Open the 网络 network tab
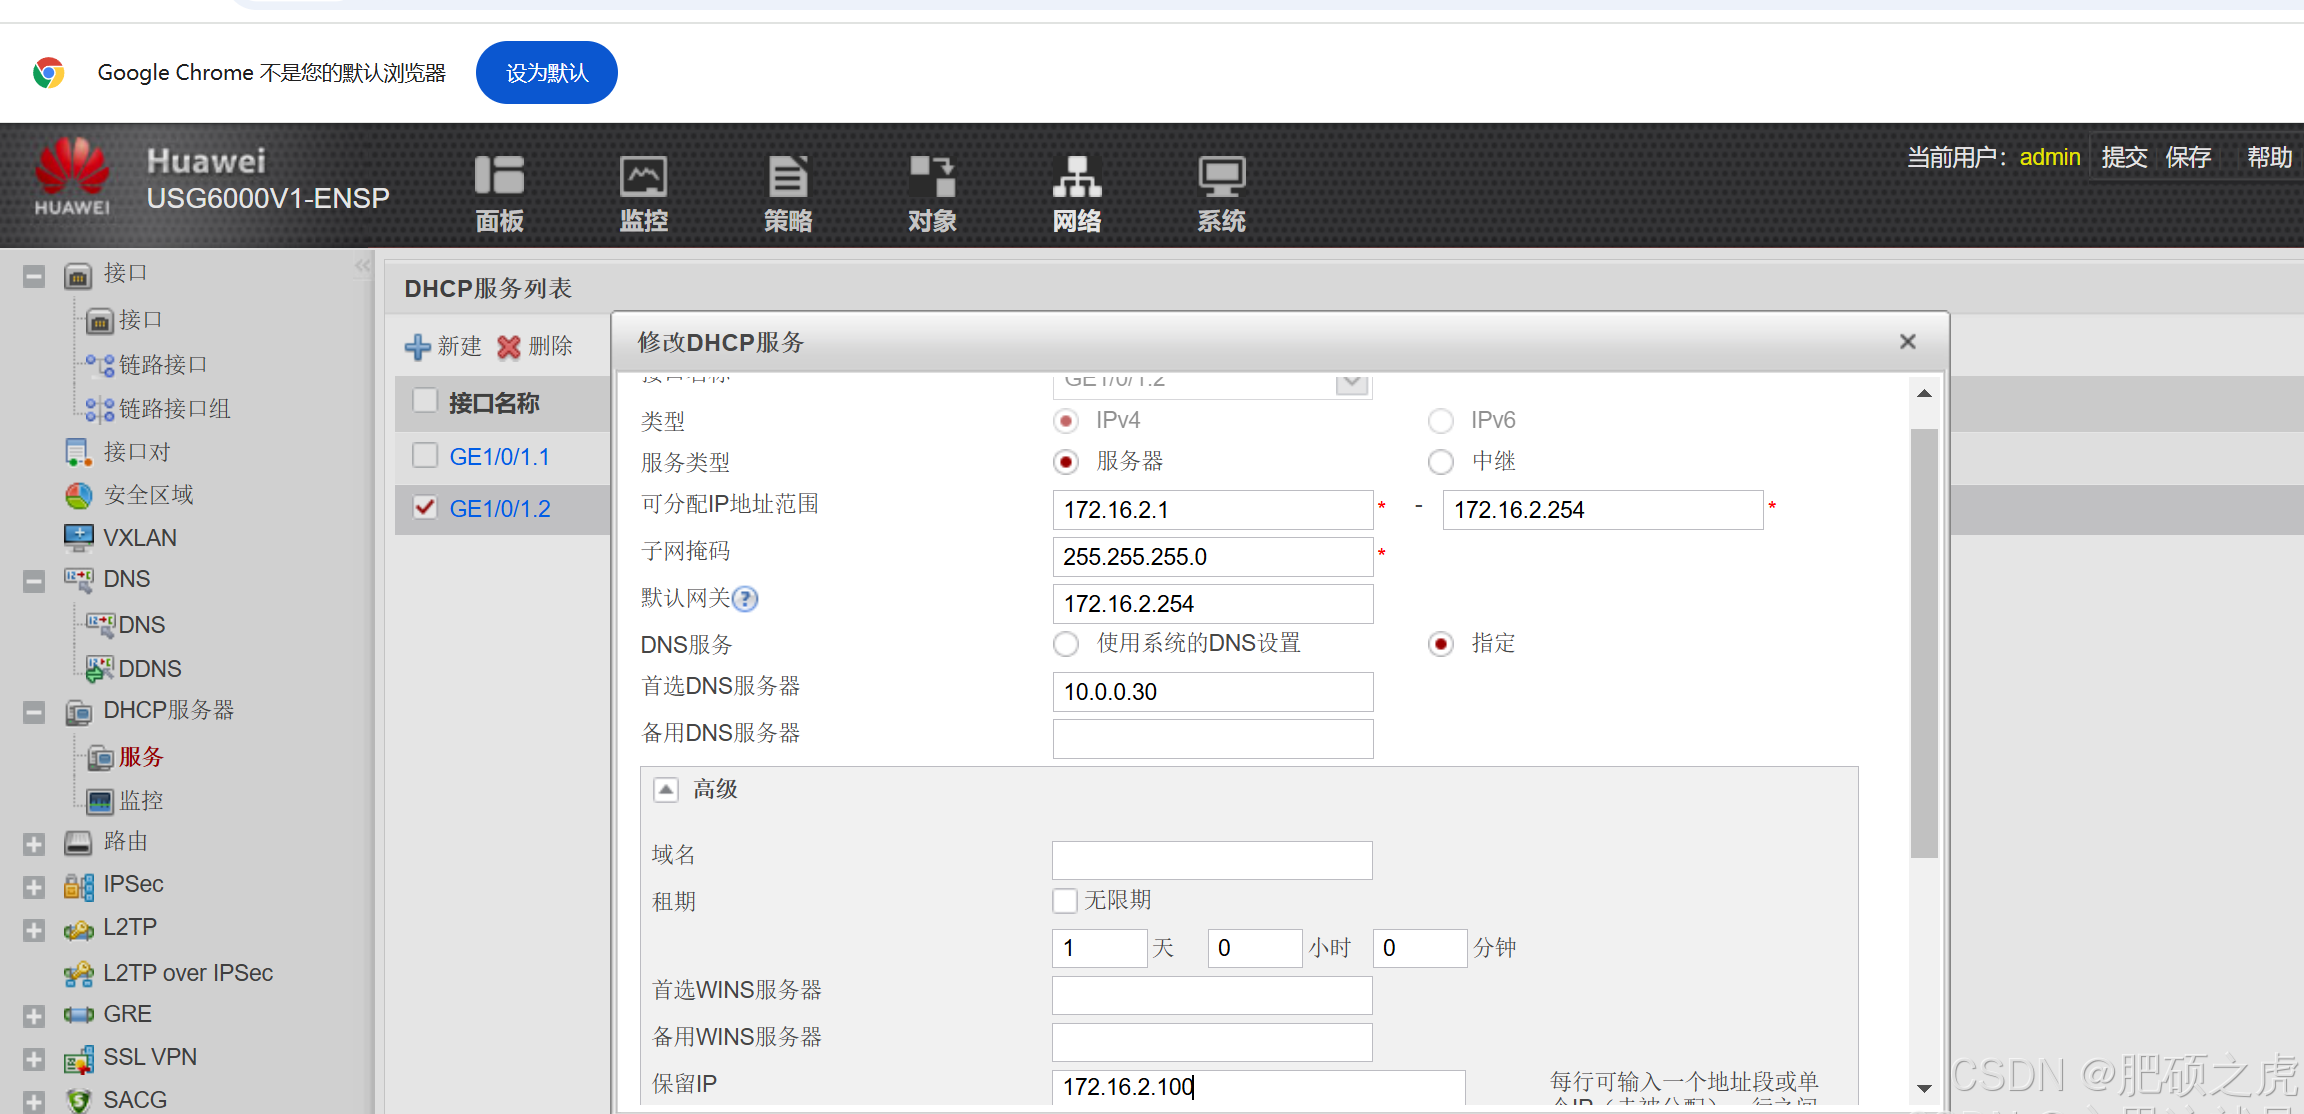The width and height of the screenshot is (2304, 1114). 1077,192
